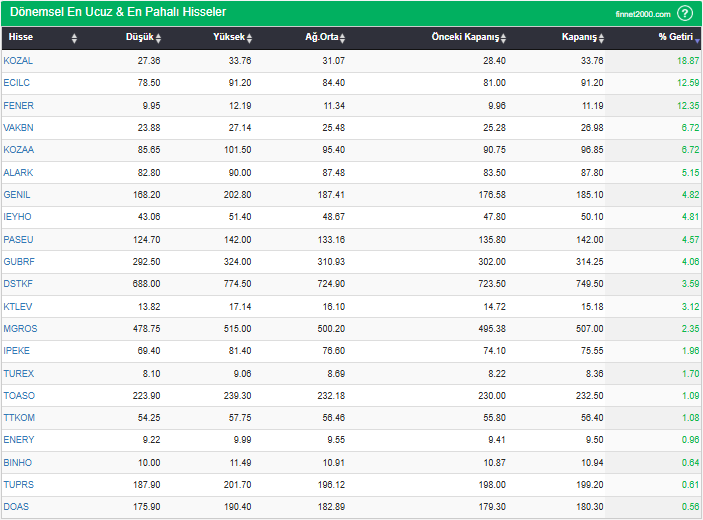Sort table by Hisse column arrows
This screenshot has height=520, width=703.
[x=74, y=38]
